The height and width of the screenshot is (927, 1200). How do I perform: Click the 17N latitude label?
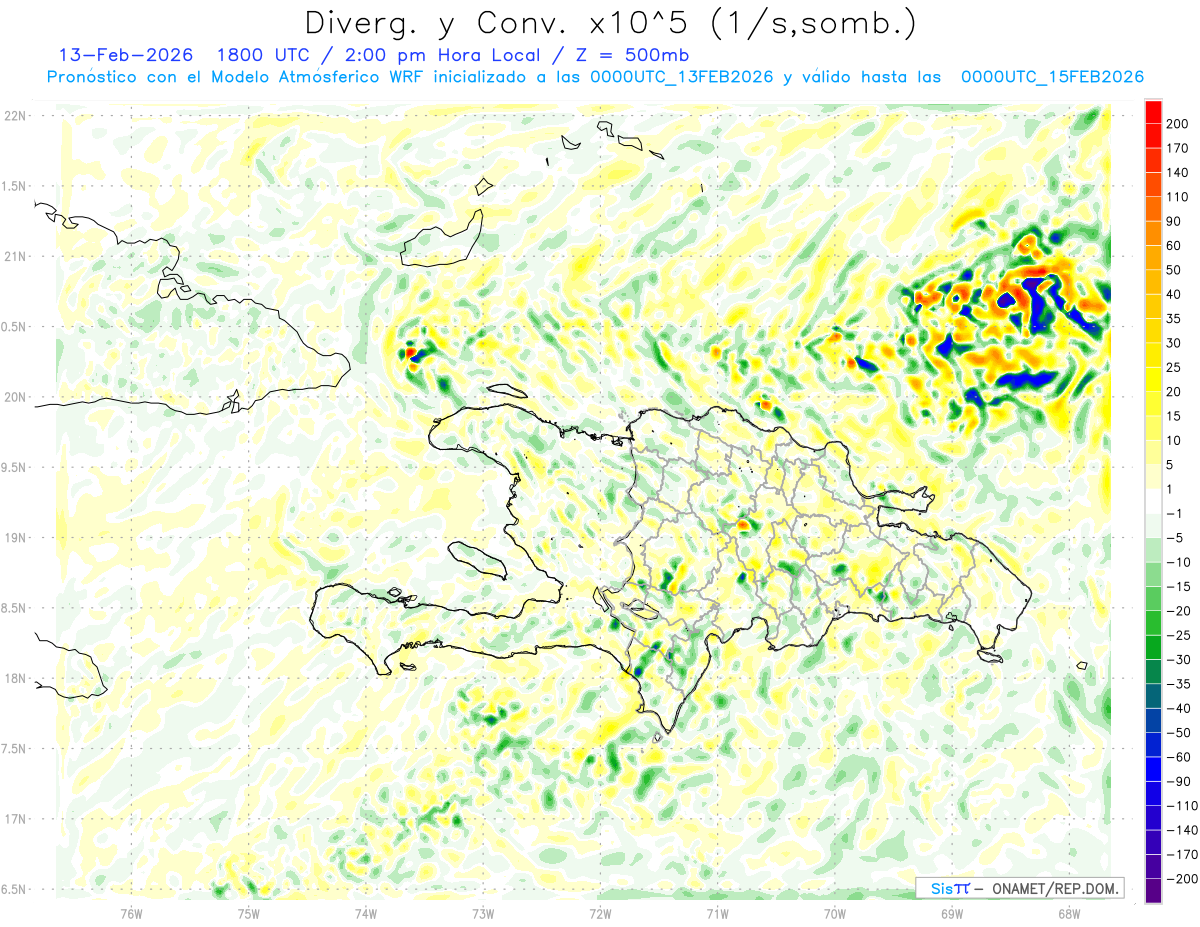tap(15, 819)
